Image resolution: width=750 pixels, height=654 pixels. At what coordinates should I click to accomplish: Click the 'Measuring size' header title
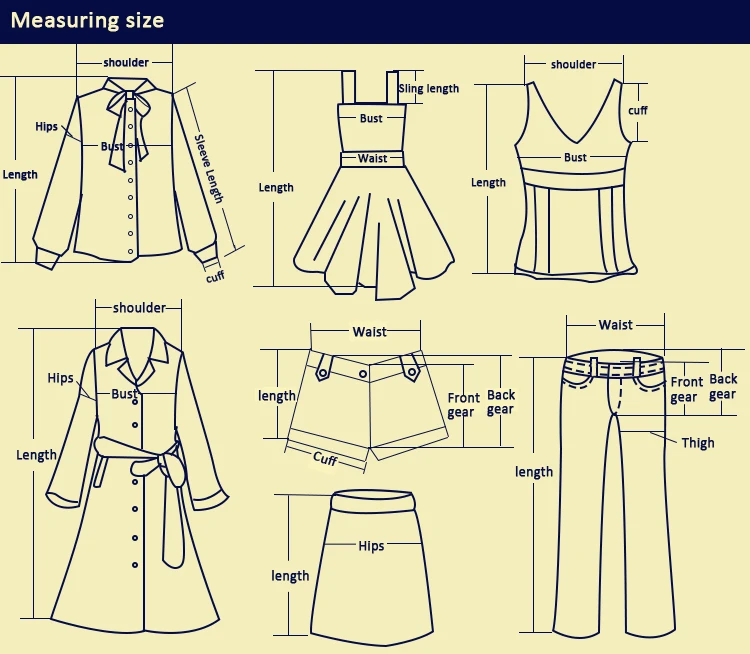click(x=88, y=21)
